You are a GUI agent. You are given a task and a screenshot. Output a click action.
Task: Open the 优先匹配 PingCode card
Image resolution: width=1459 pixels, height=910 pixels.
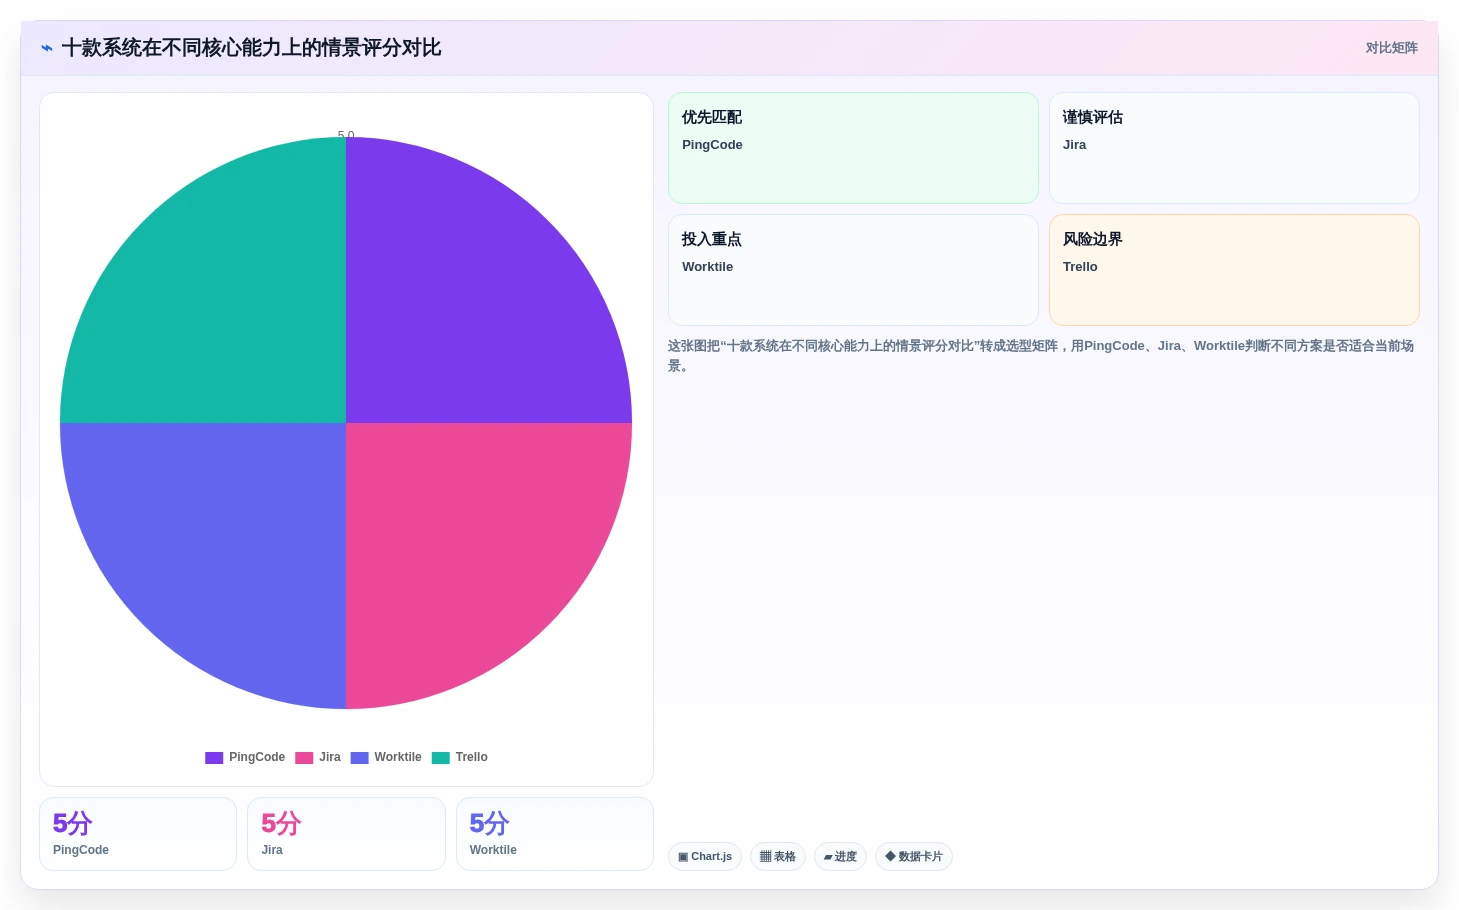[x=853, y=148]
